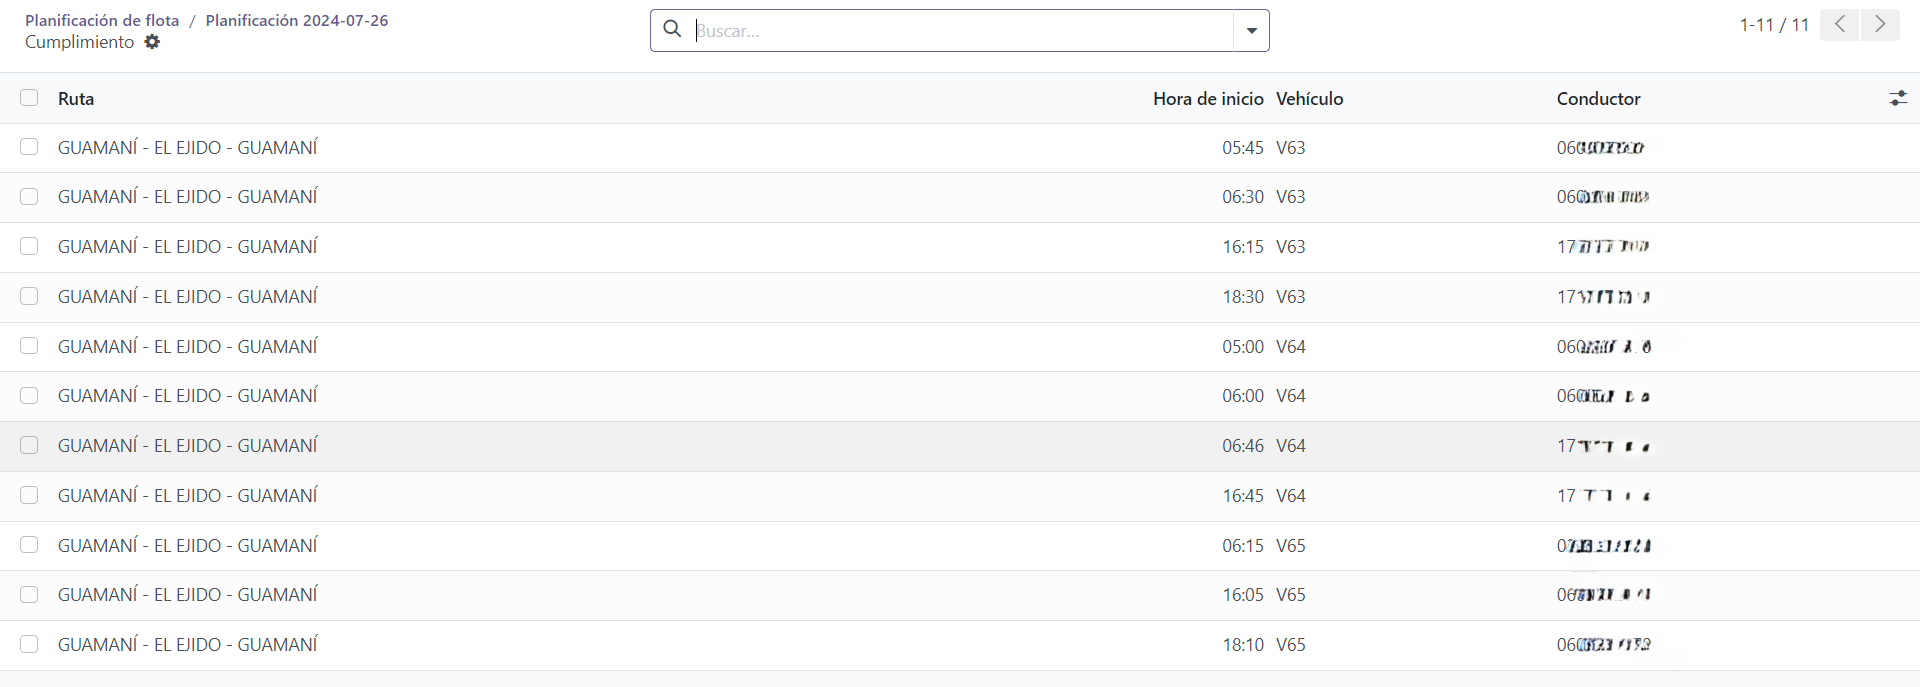Check the row starting at 18:10
The width and height of the screenshot is (1920, 687).
coord(29,644)
